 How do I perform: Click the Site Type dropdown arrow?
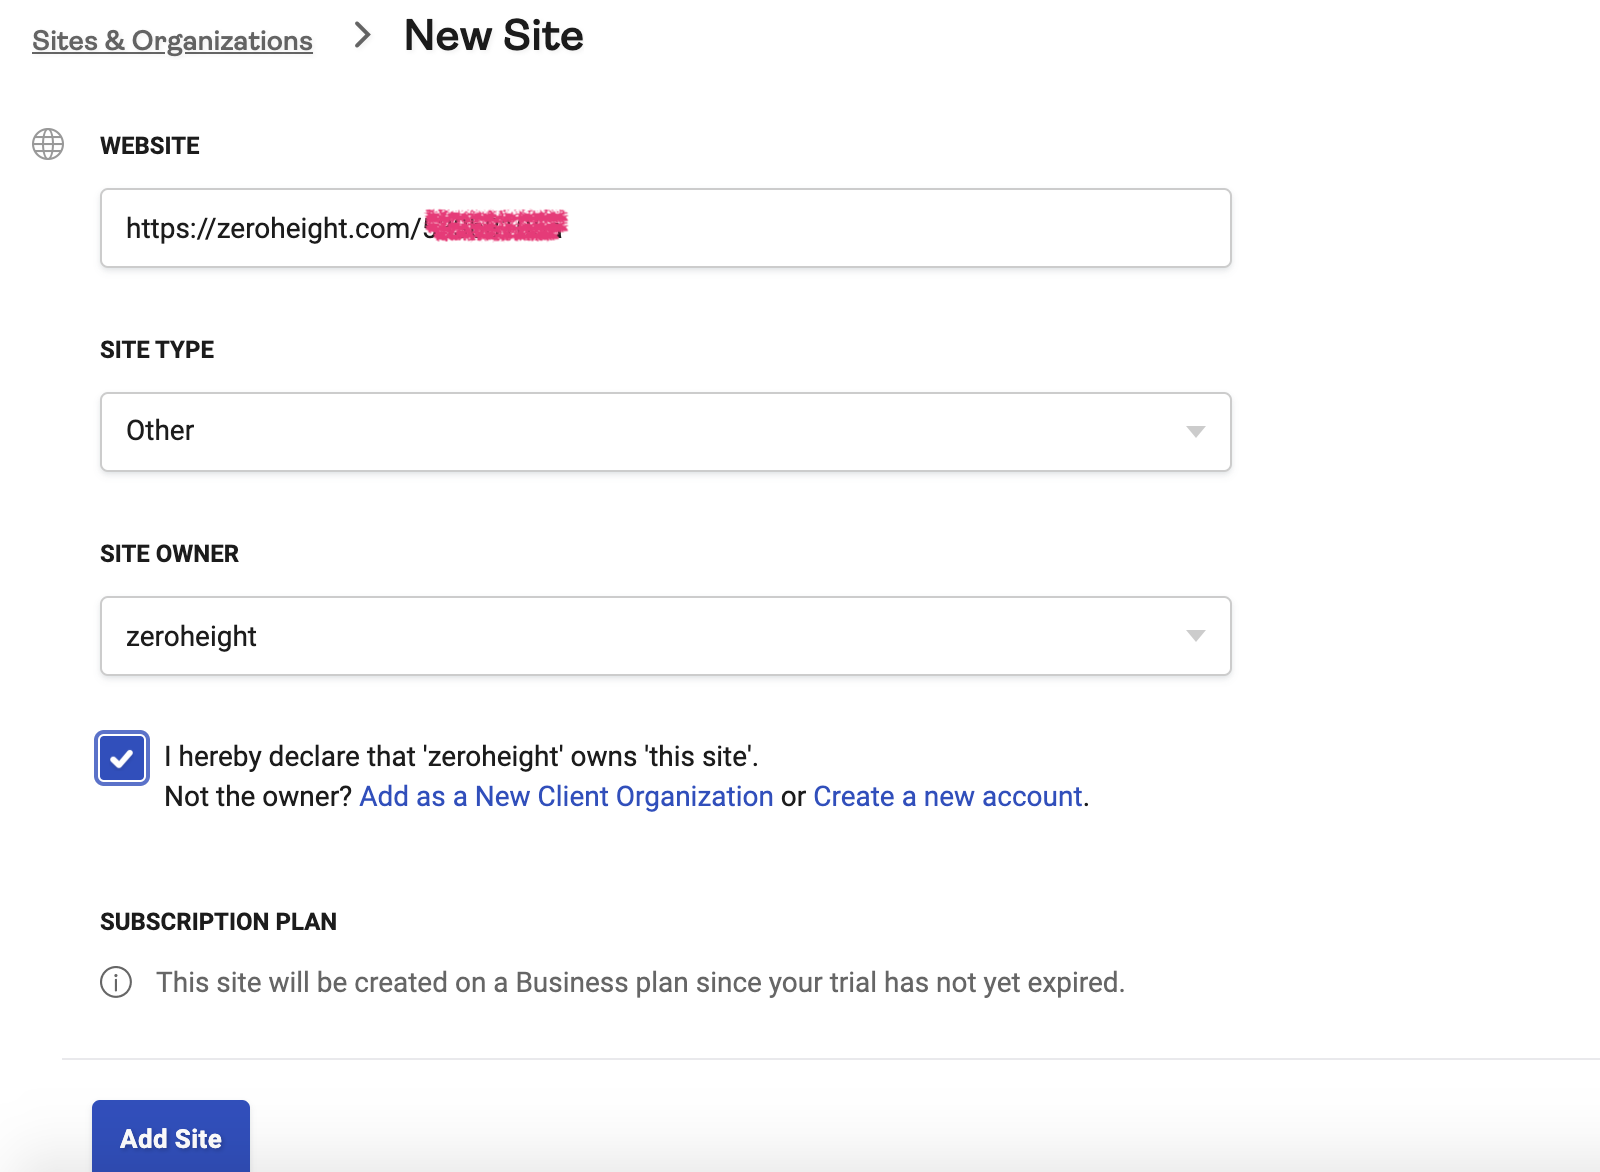[1195, 432]
